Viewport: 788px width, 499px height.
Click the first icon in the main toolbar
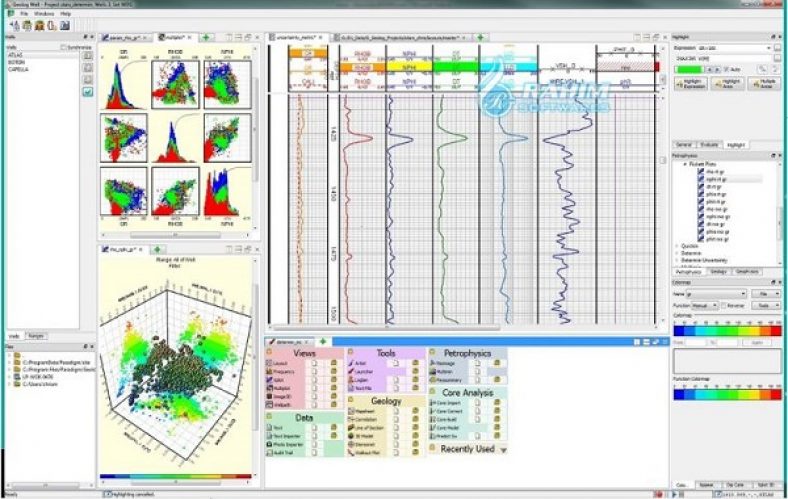pyautogui.click(x=15, y=25)
